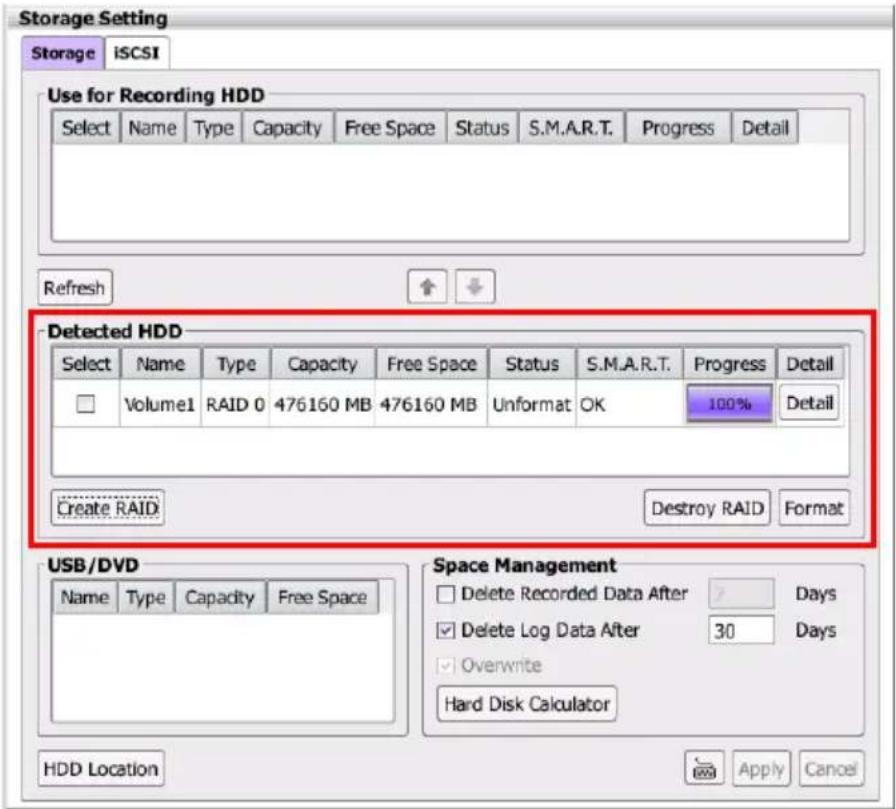Click S.M.A.R.T. header in Detected HDD table
Viewport: 896px width, 809px height.
click(629, 364)
